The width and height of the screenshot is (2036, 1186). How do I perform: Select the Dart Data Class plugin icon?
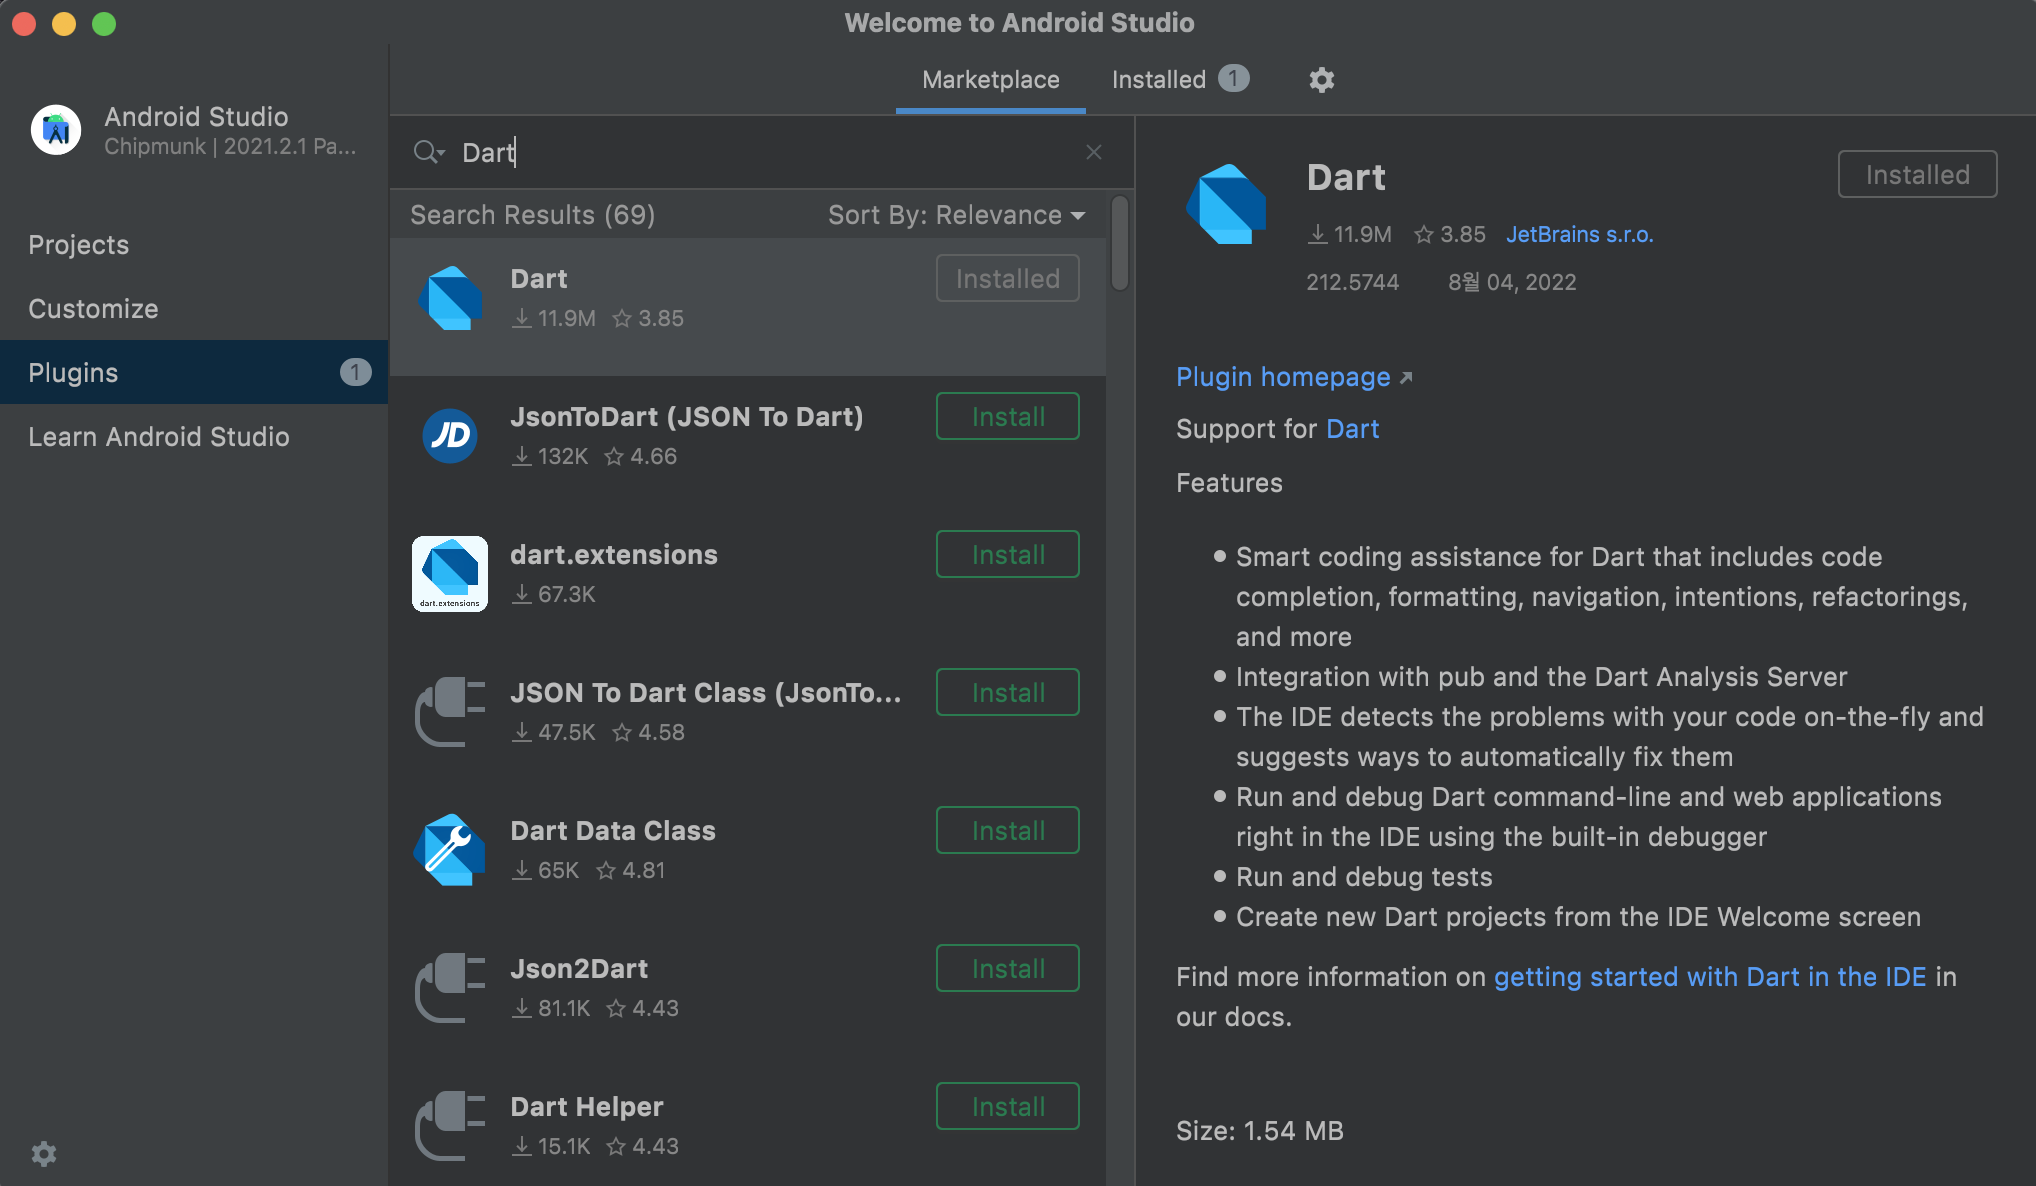point(450,850)
